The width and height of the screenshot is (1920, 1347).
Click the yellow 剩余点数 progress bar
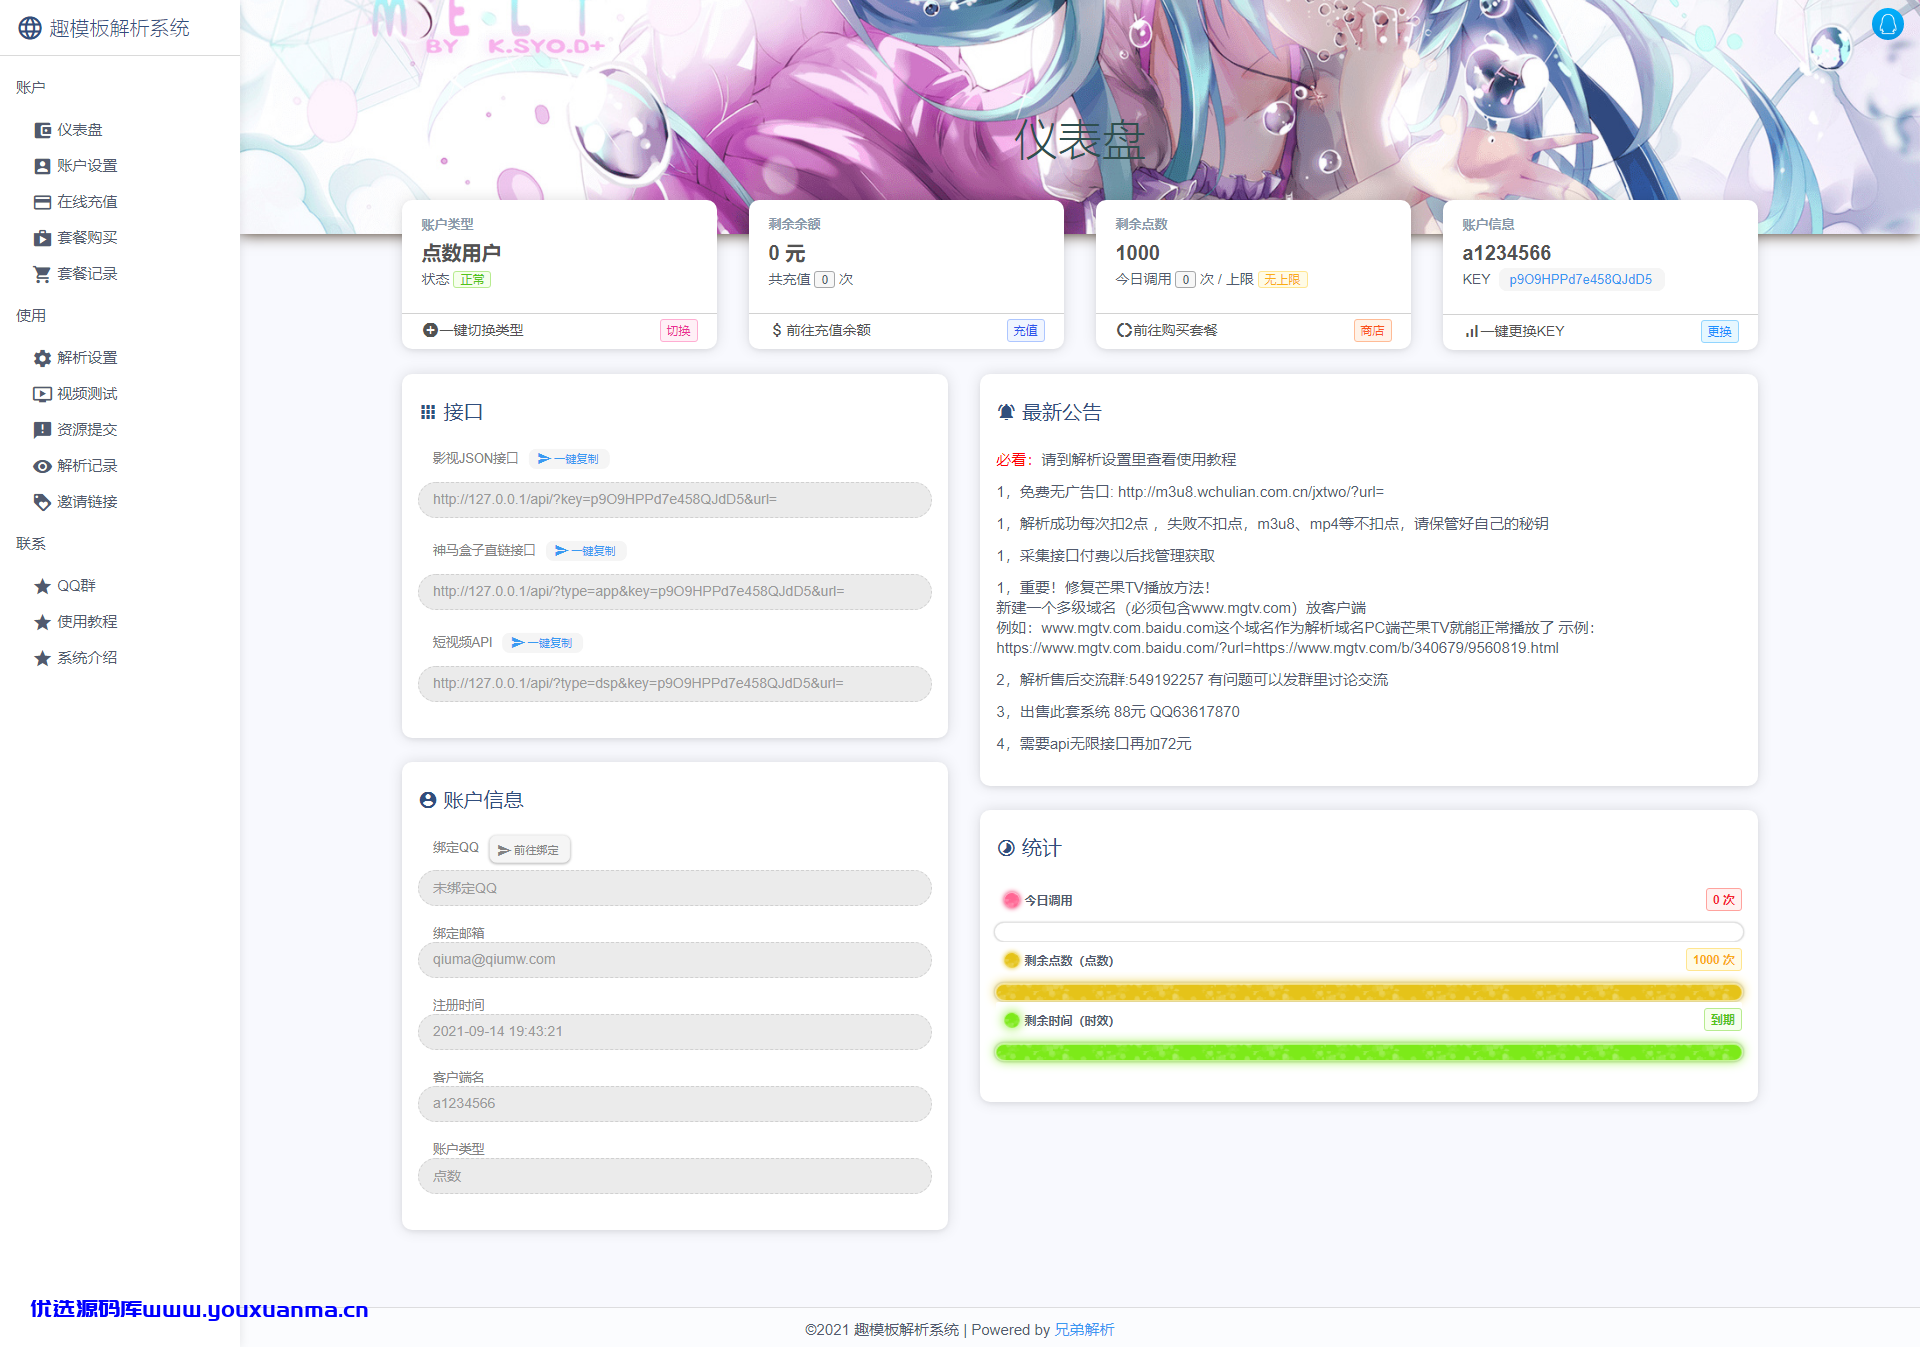pos(1369,992)
